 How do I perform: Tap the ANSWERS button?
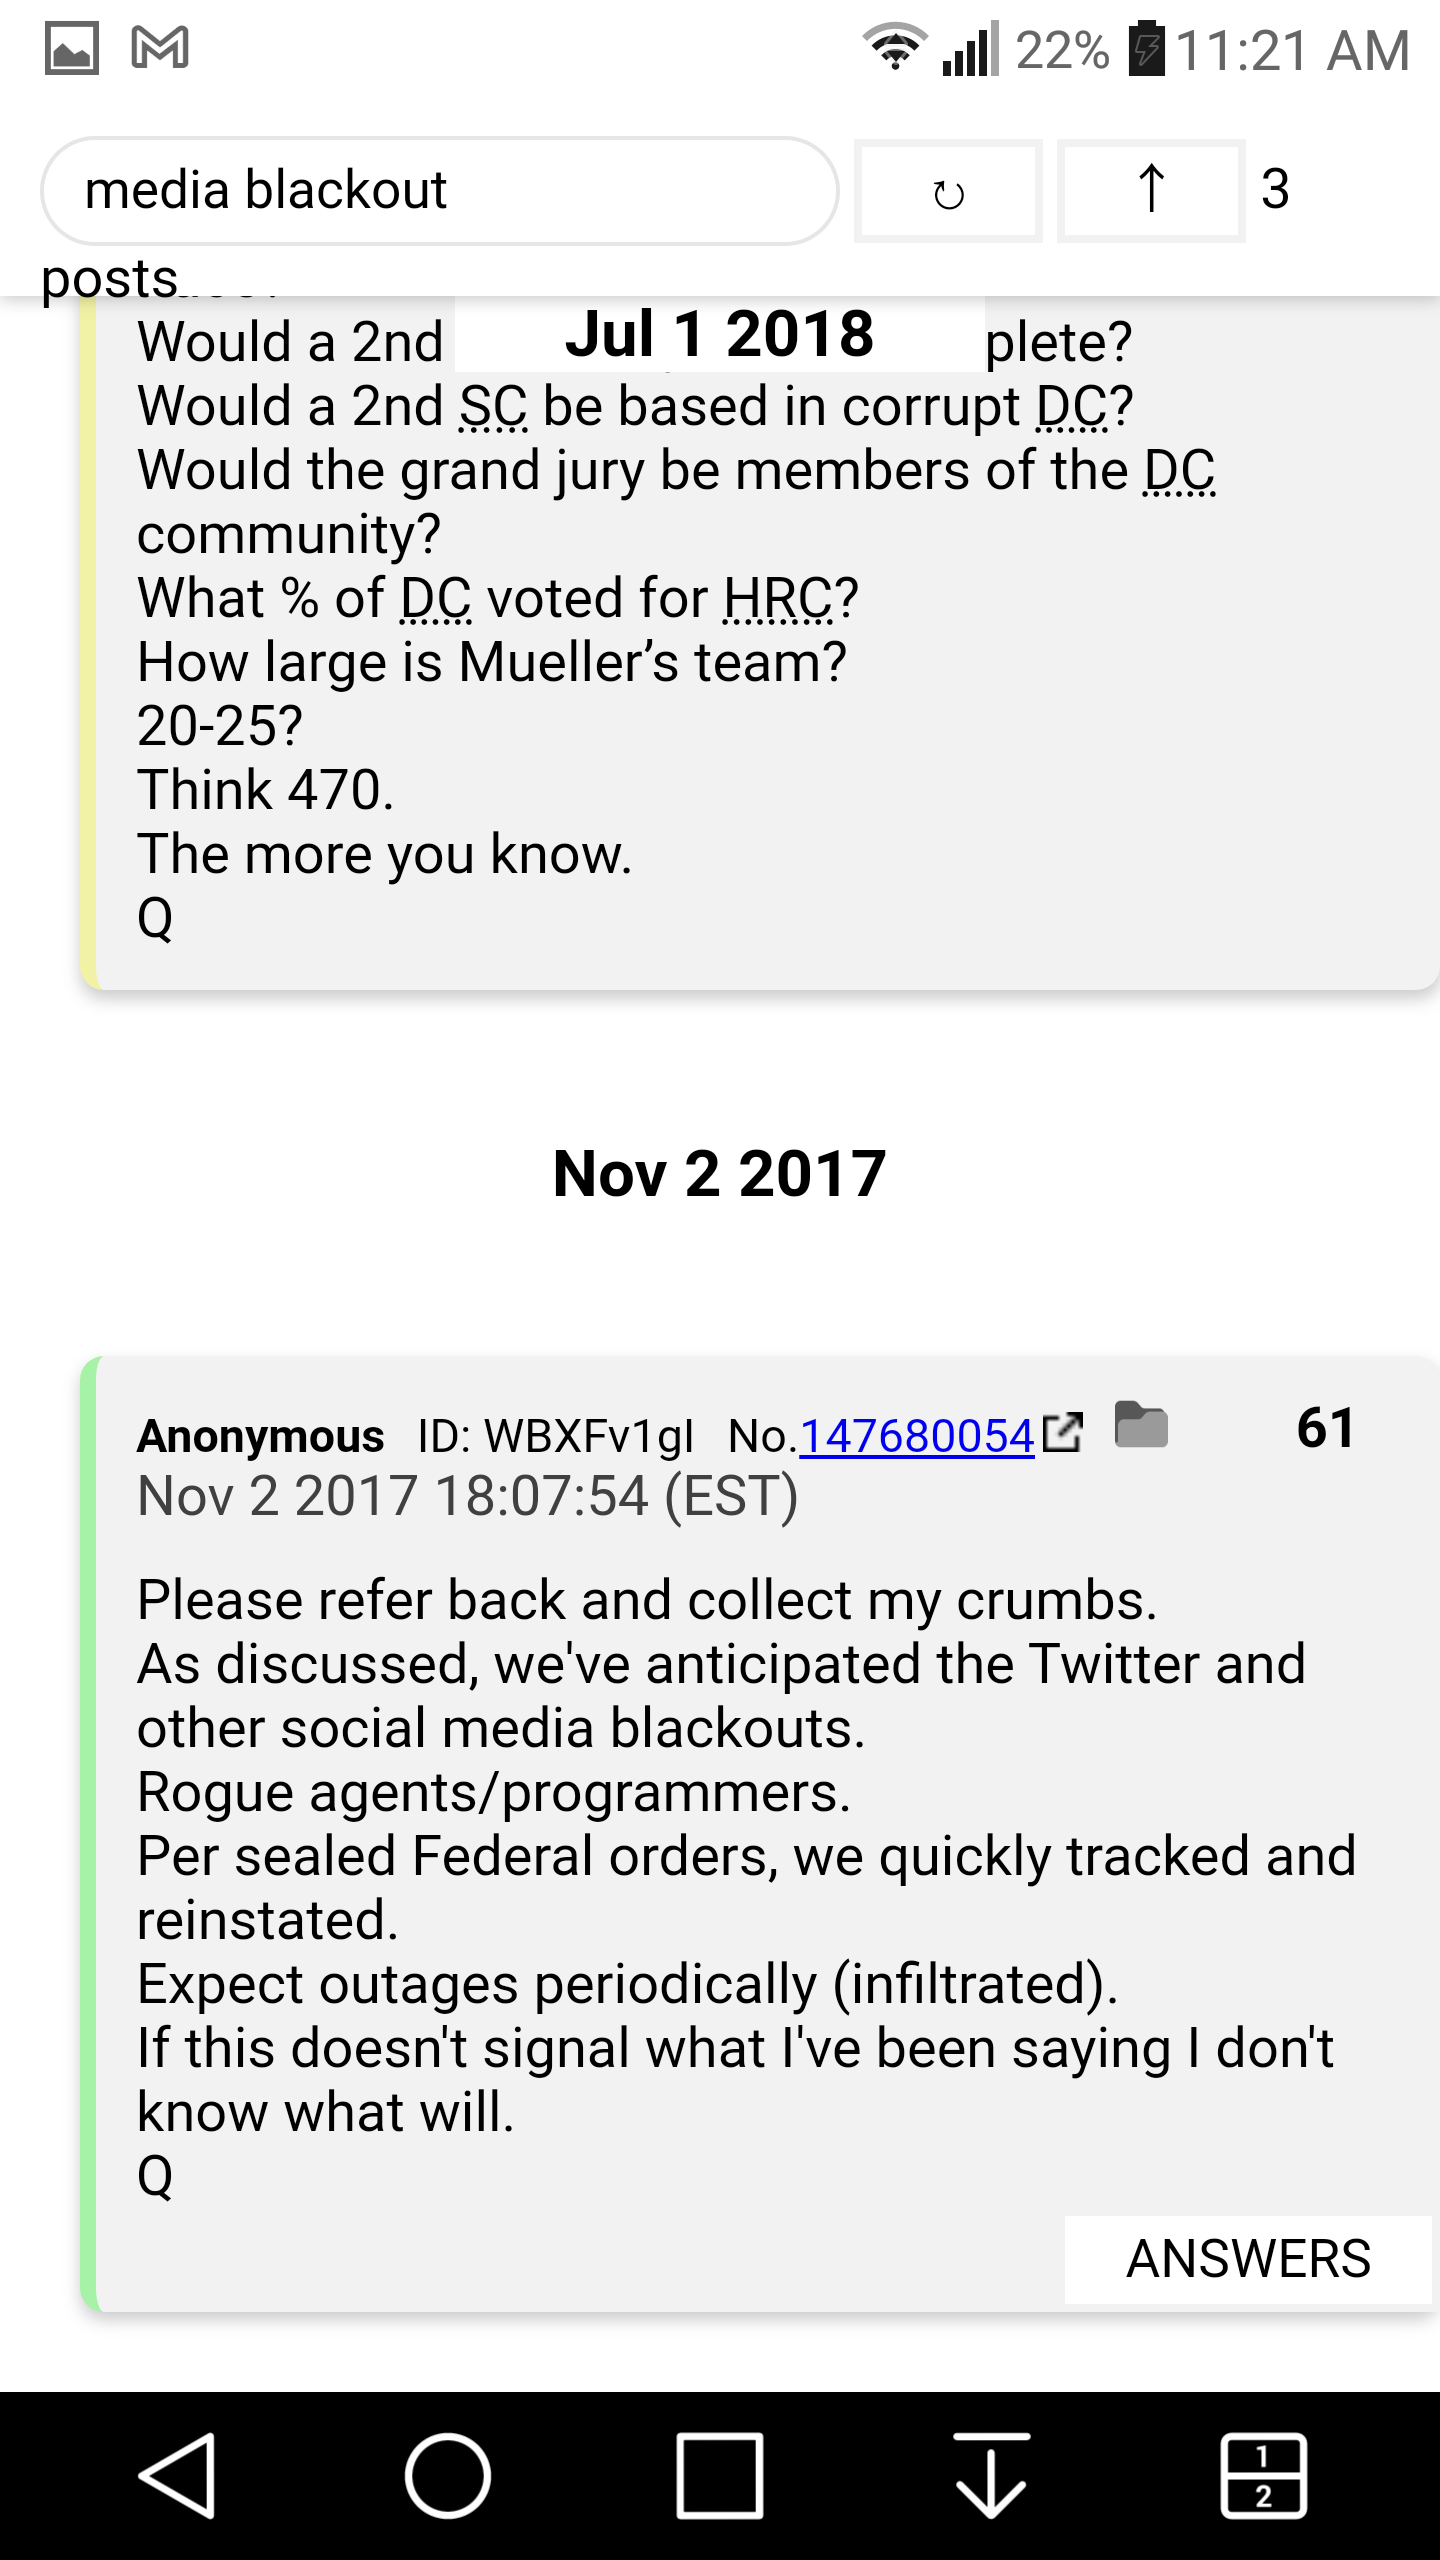pyautogui.click(x=1248, y=2259)
